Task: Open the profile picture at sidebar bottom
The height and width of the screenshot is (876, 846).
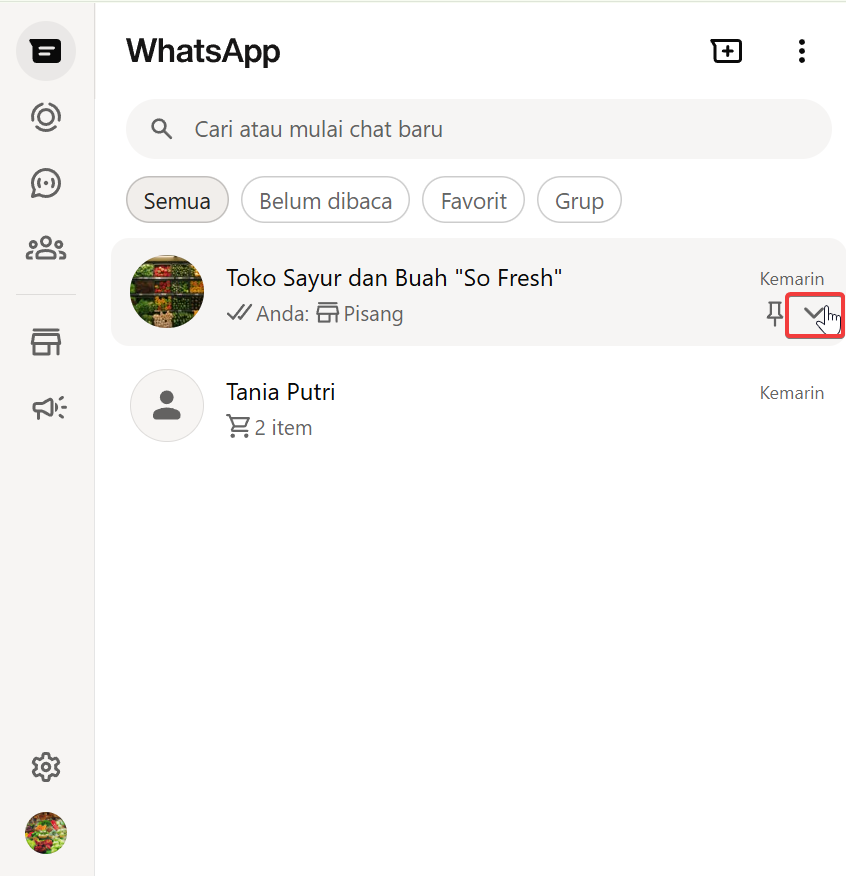Action: tap(46, 833)
